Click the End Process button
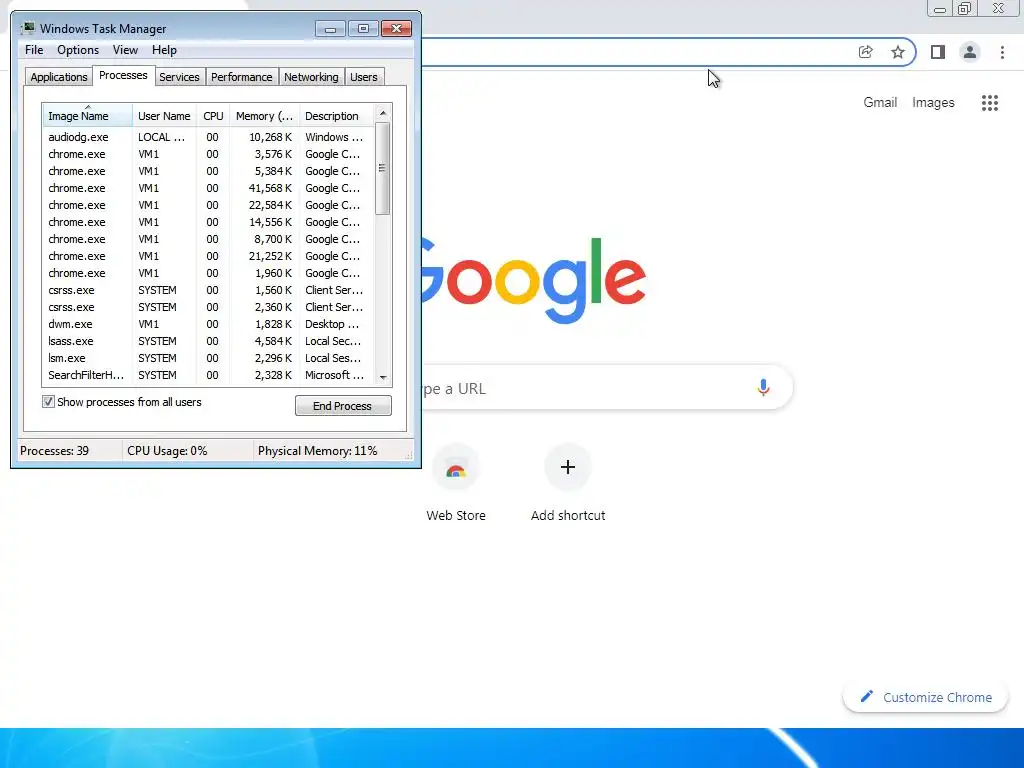 tap(343, 406)
